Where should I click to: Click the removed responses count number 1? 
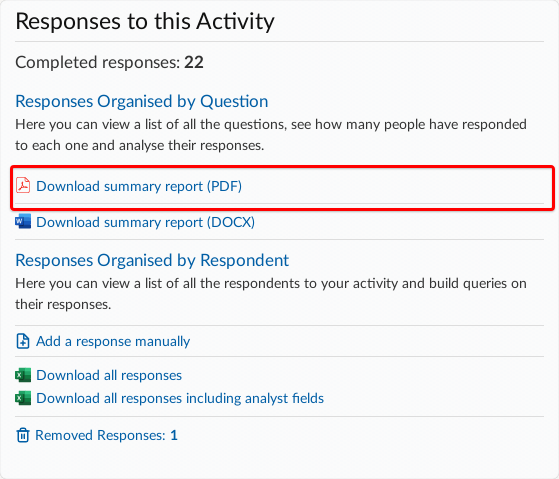[x=174, y=435]
